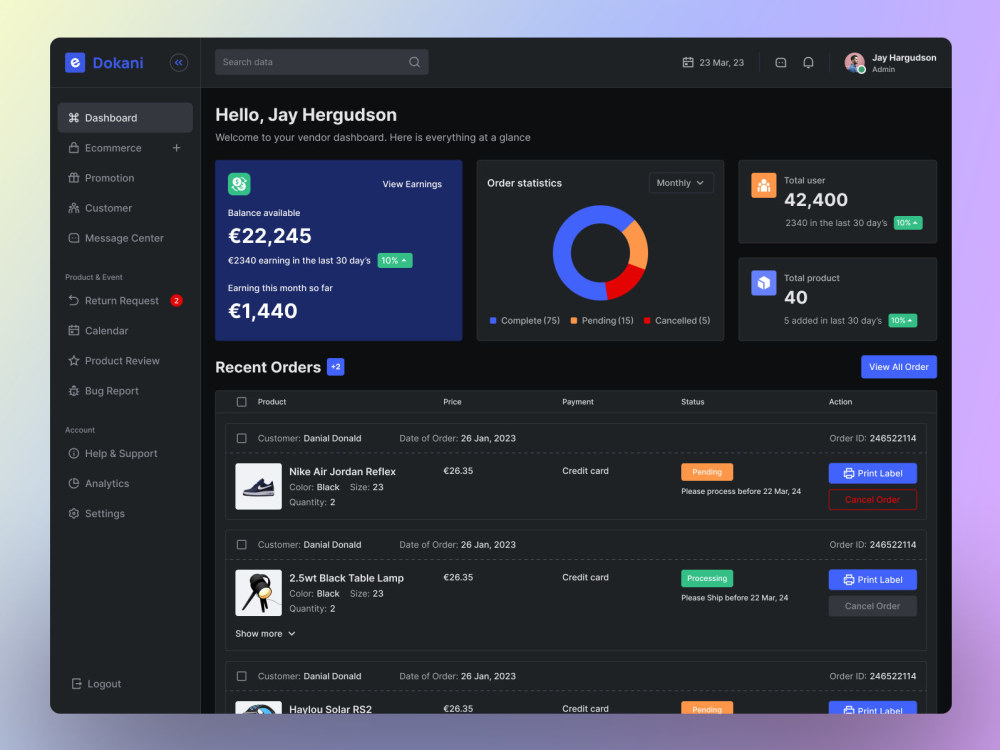Click the Payment column header

point(578,402)
